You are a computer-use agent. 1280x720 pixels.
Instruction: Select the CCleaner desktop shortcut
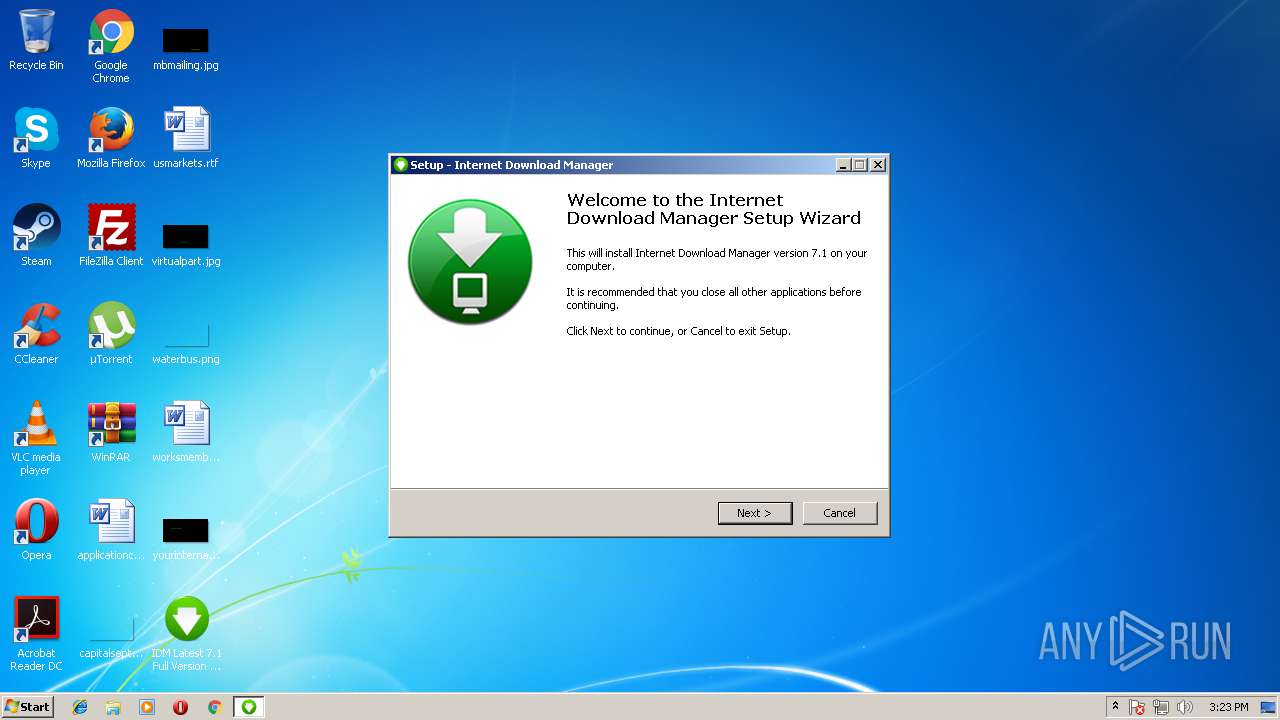[36, 334]
